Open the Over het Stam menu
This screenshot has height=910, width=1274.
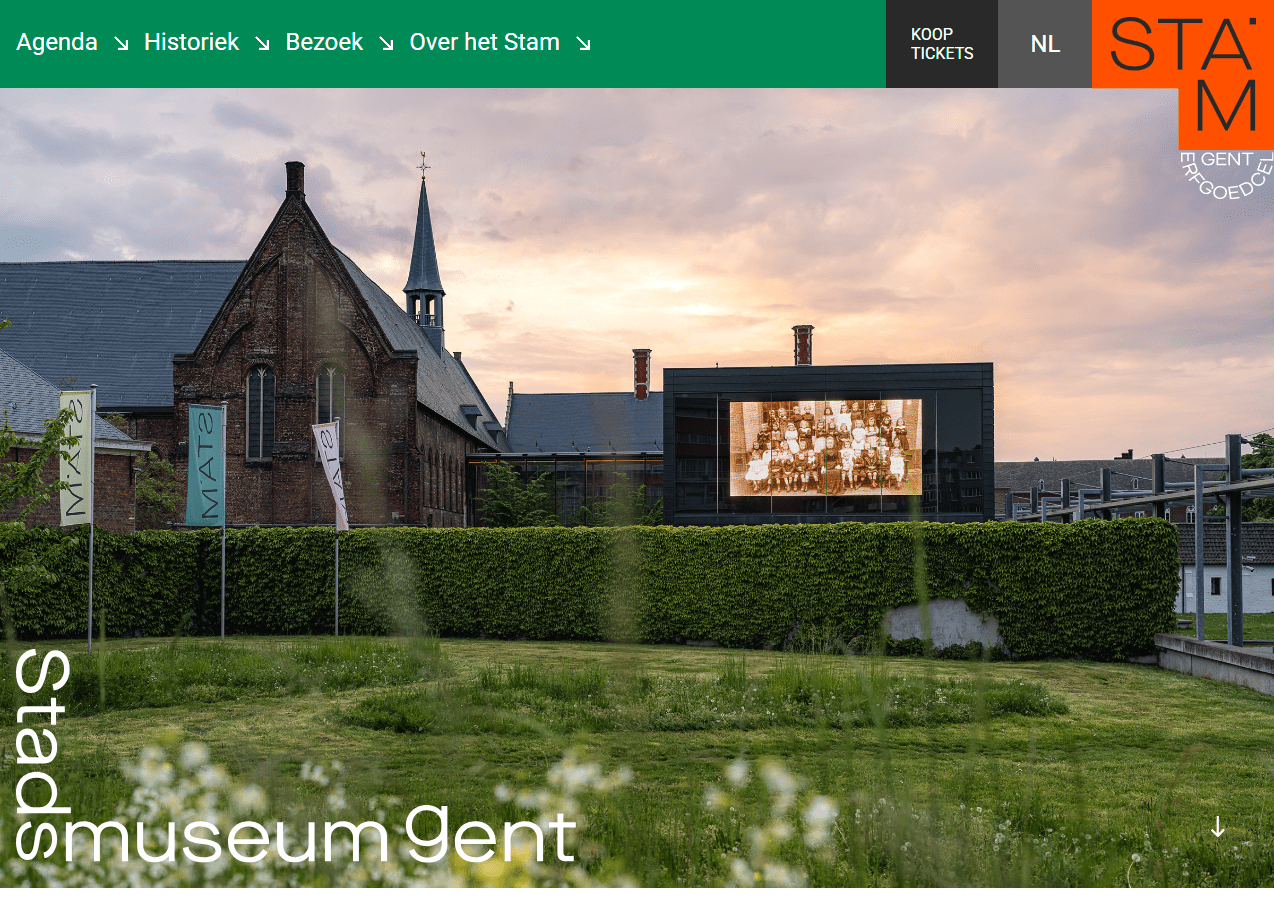[484, 42]
